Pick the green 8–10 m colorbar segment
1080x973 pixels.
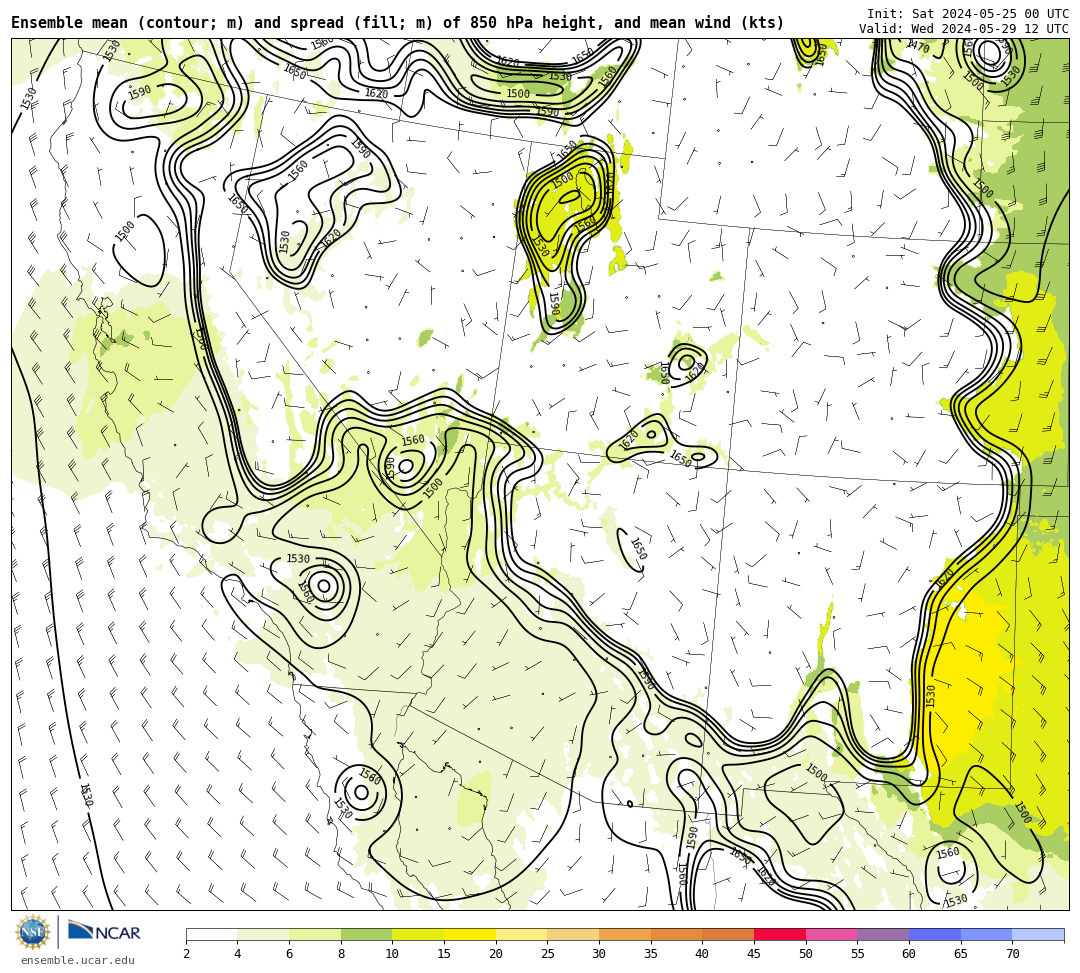tap(366, 934)
